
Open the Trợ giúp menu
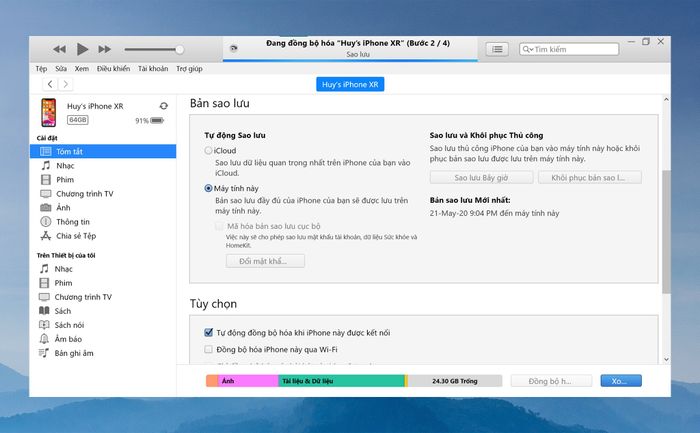[189, 68]
